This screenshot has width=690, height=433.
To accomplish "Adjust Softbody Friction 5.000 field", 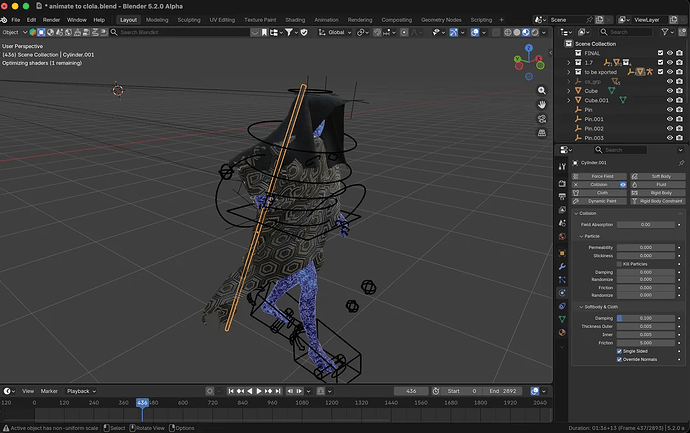I will coord(646,343).
